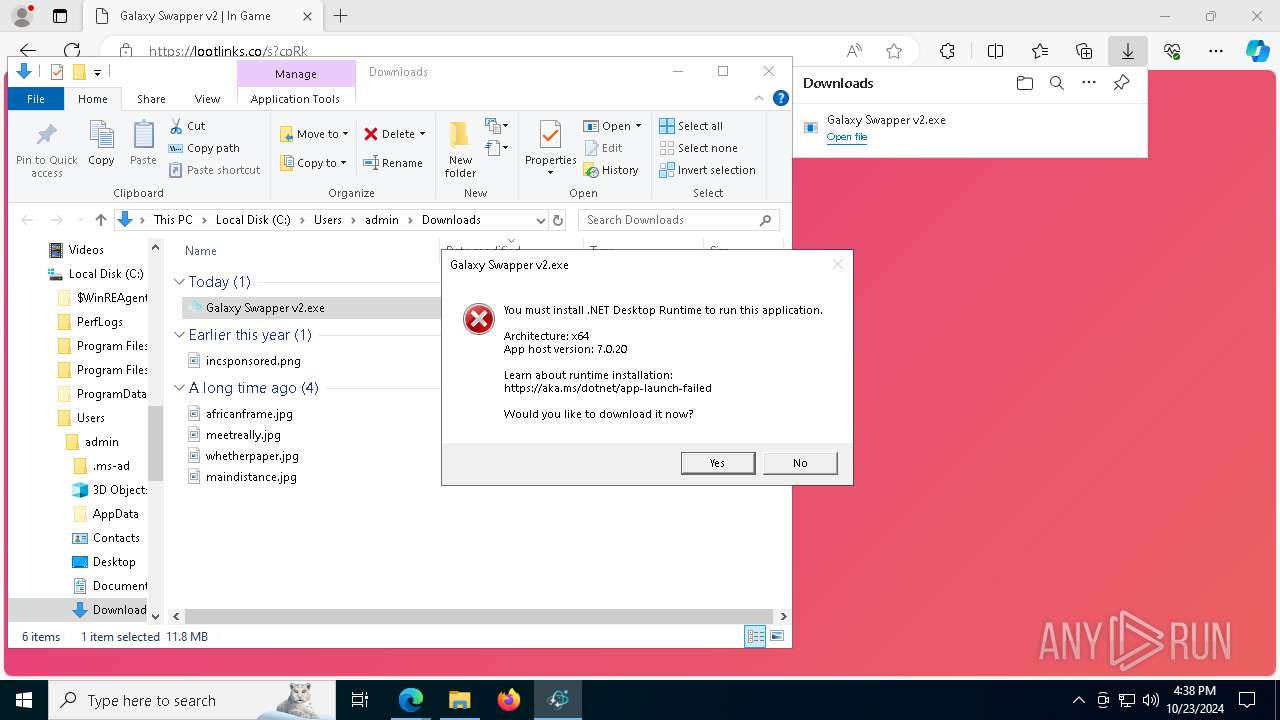The height and width of the screenshot is (720, 1280).
Task: Click History in Open group
Action: 611,170
